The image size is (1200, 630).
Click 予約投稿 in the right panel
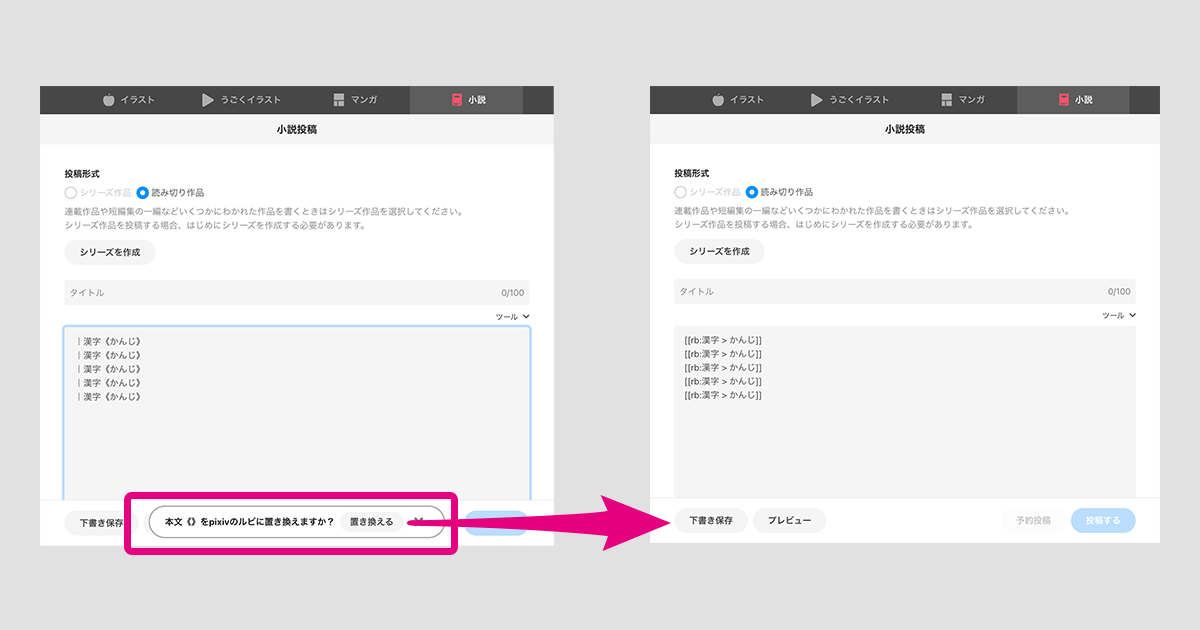point(1033,521)
